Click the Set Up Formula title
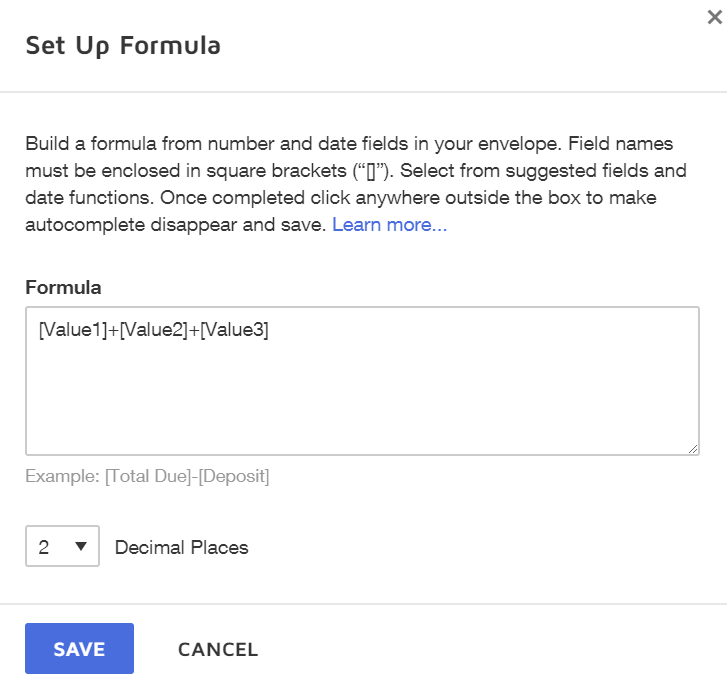The width and height of the screenshot is (727, 682). point(123,45)
